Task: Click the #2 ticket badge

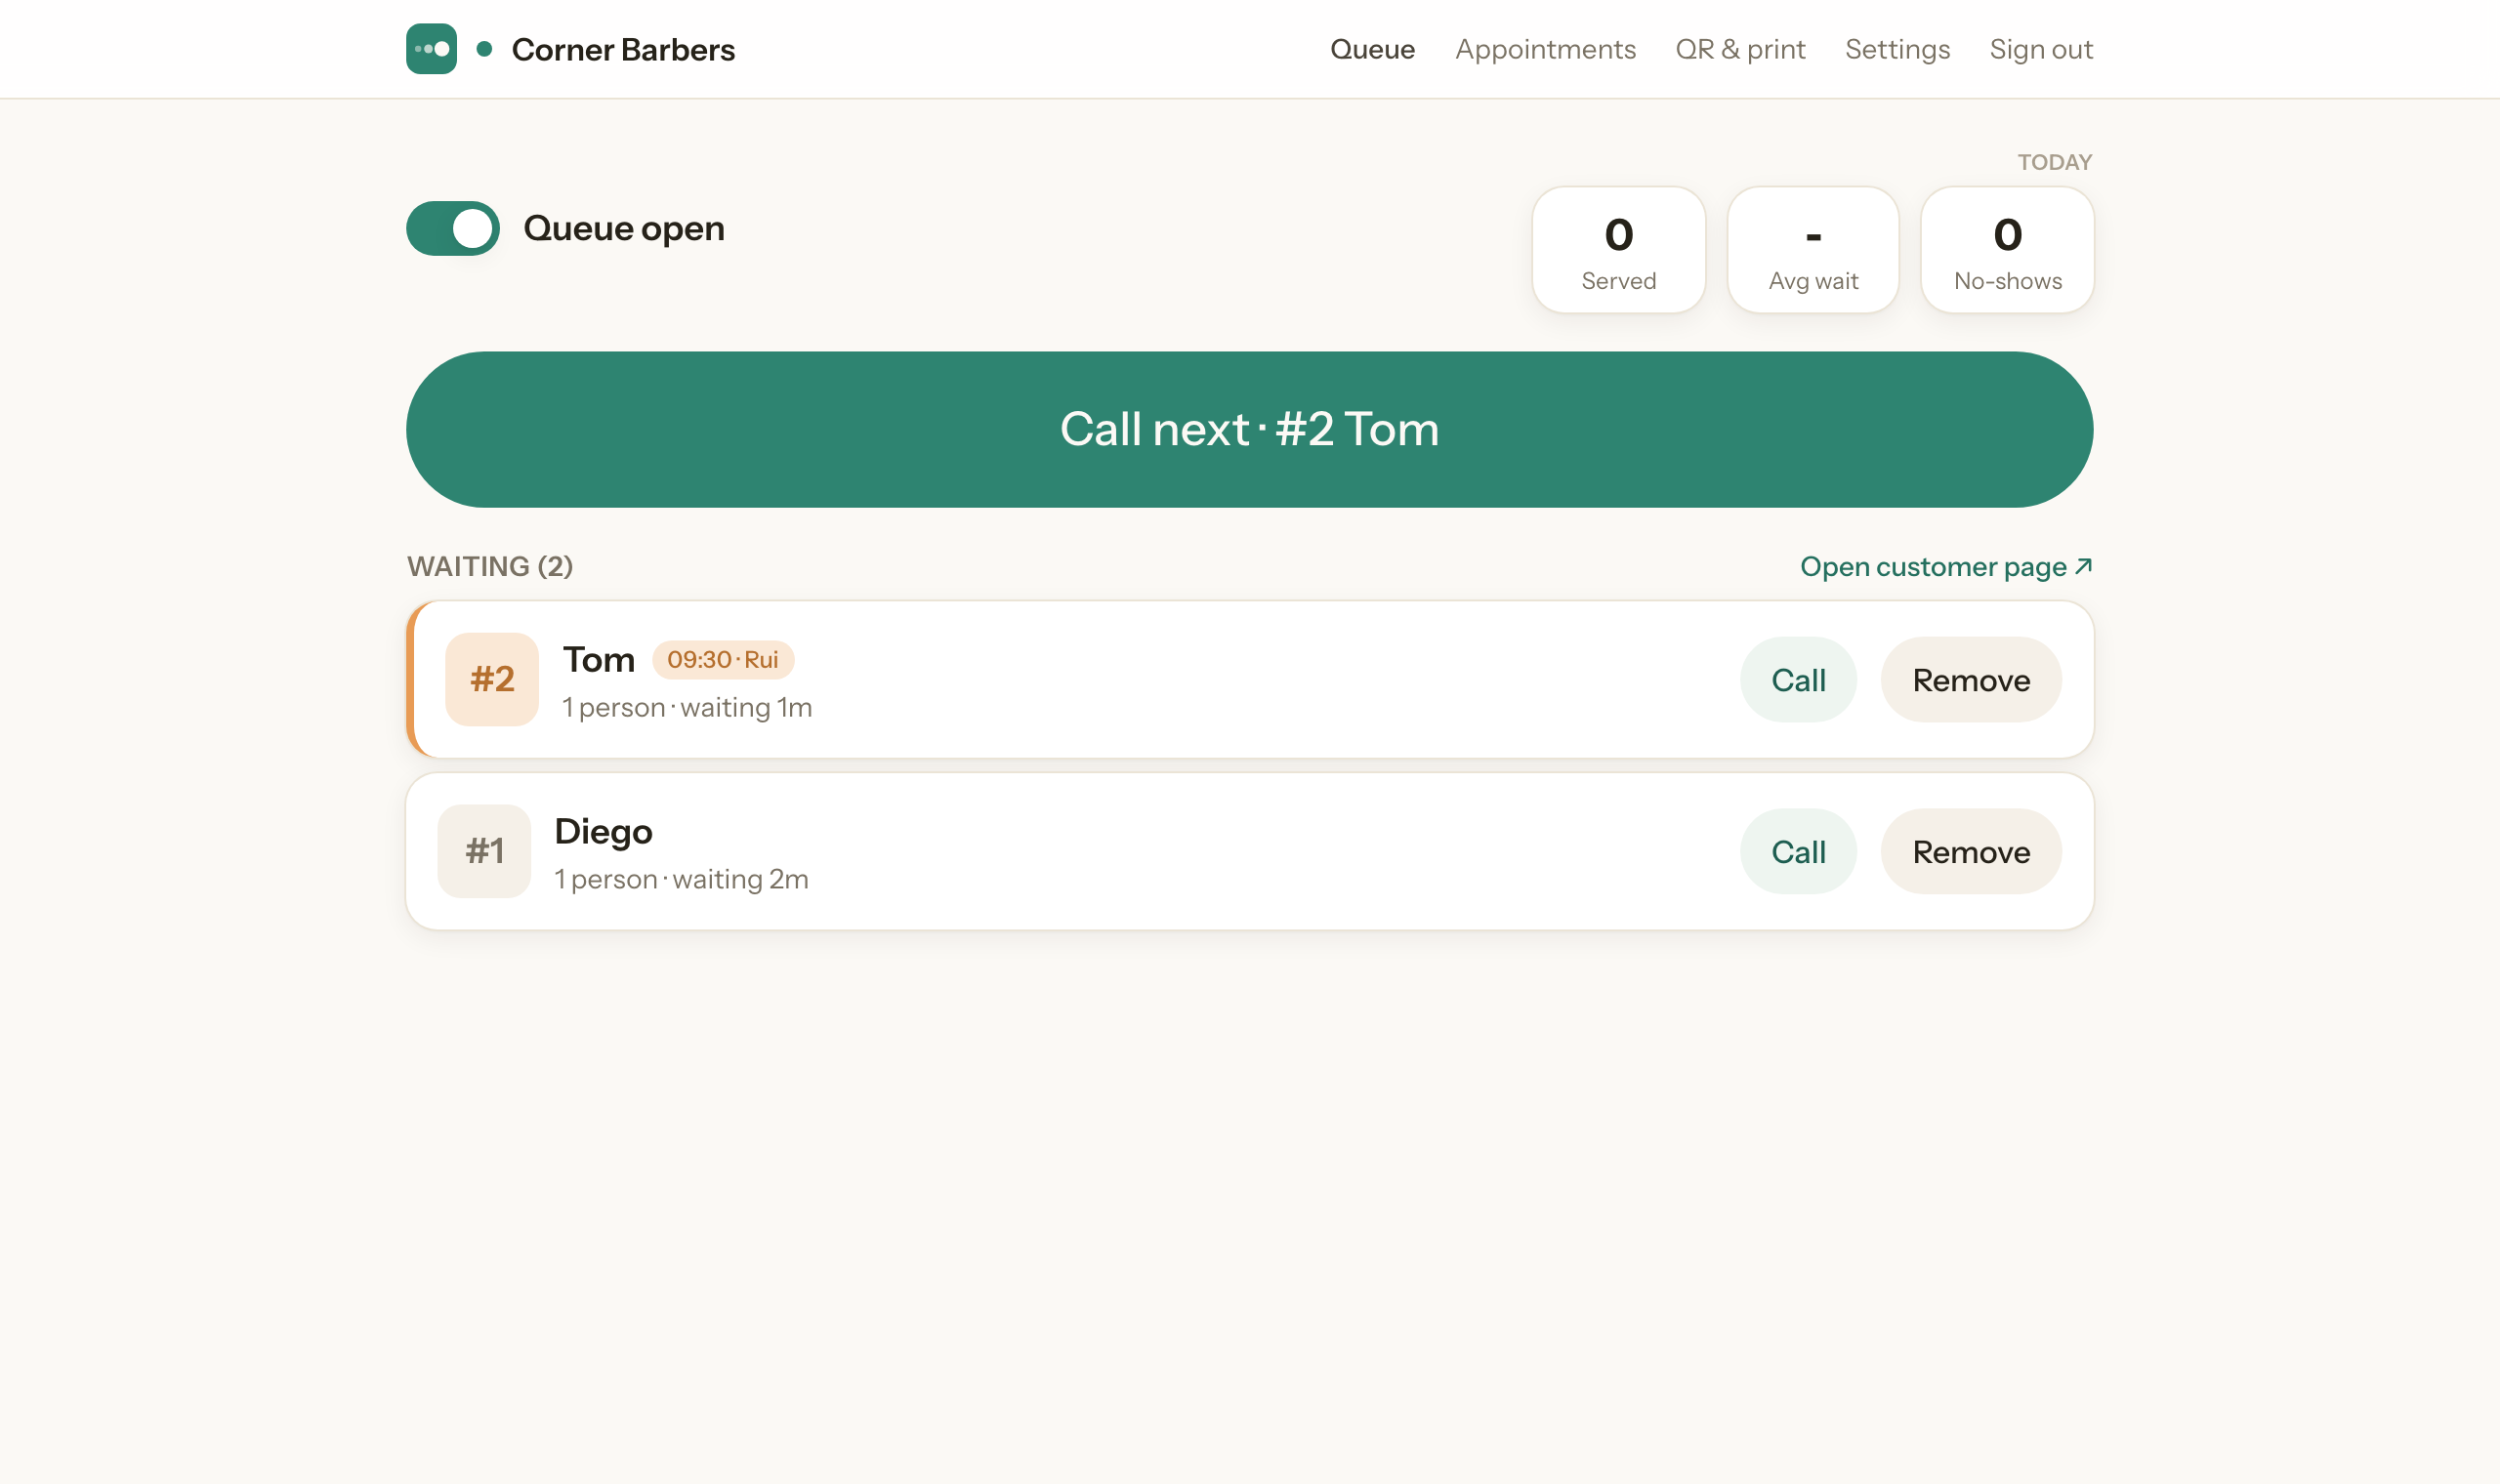Action: point(492,680)
